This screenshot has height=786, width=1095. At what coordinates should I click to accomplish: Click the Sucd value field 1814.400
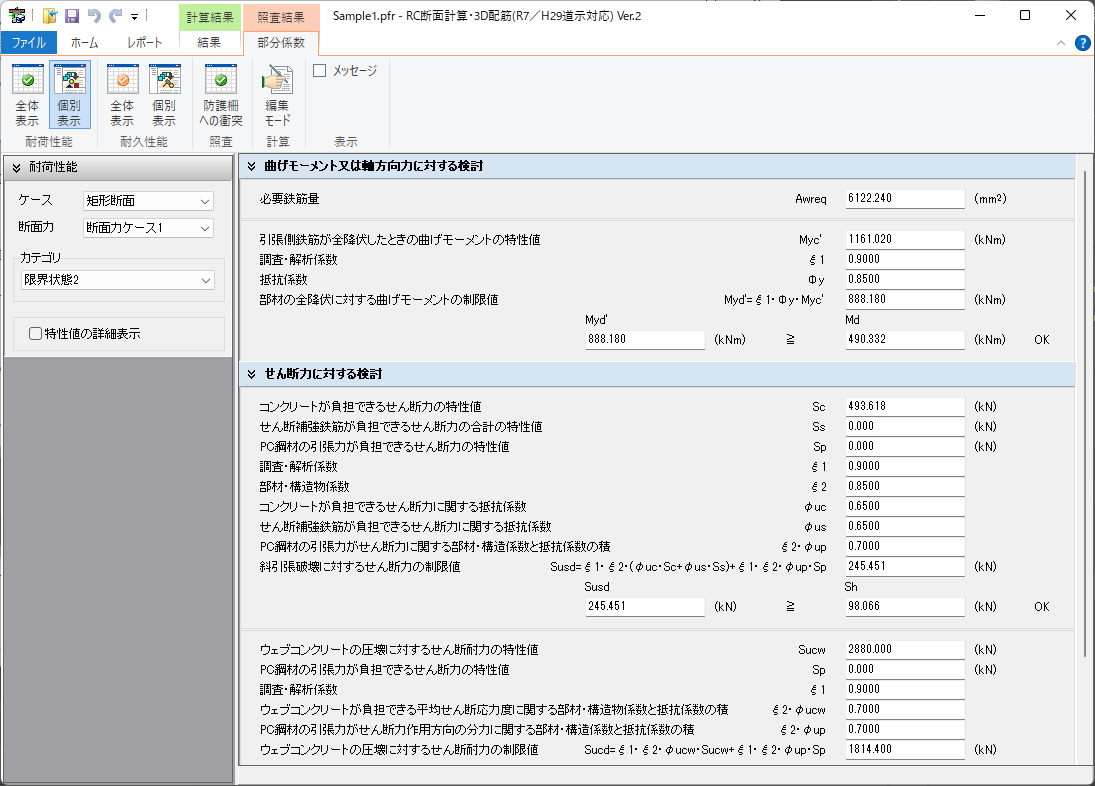[905, 749]
